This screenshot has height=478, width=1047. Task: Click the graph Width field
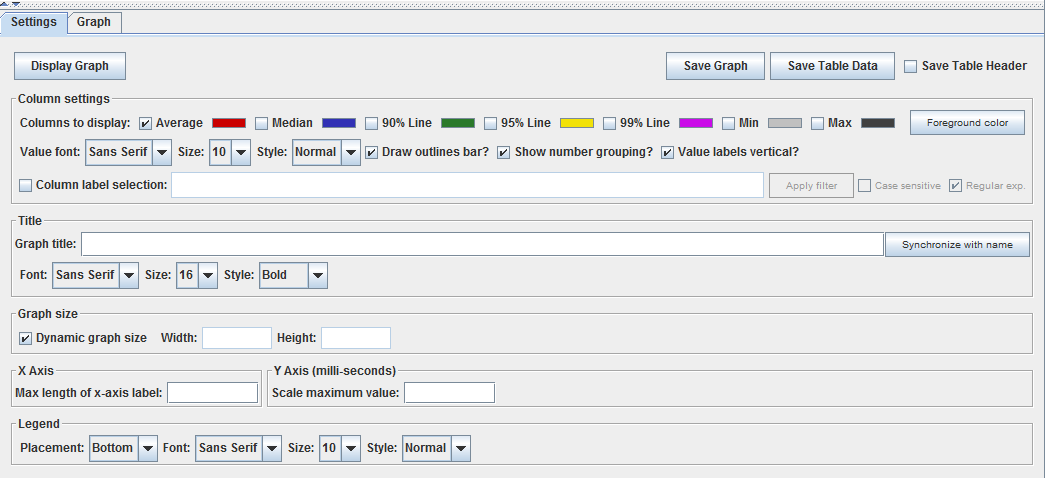tap(237, 338)
